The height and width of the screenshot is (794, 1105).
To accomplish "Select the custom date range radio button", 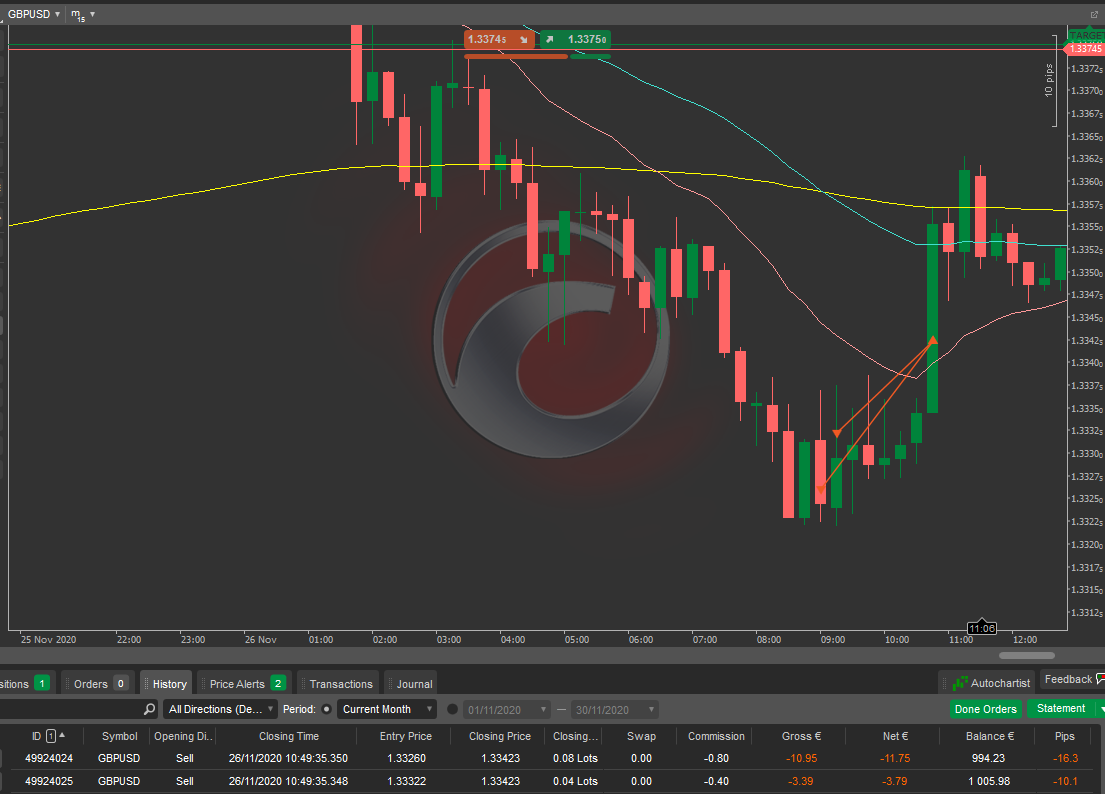I will pyautogui.click(x=452, y=709).
